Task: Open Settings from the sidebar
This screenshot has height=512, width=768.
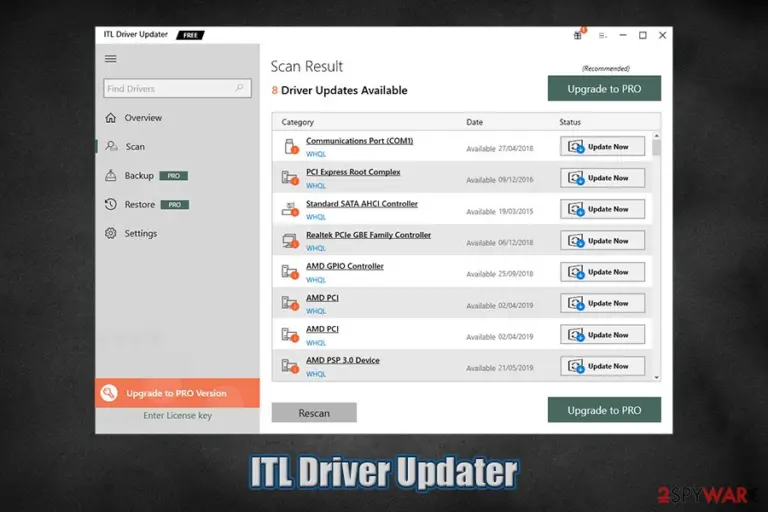Action: (140, 233)
